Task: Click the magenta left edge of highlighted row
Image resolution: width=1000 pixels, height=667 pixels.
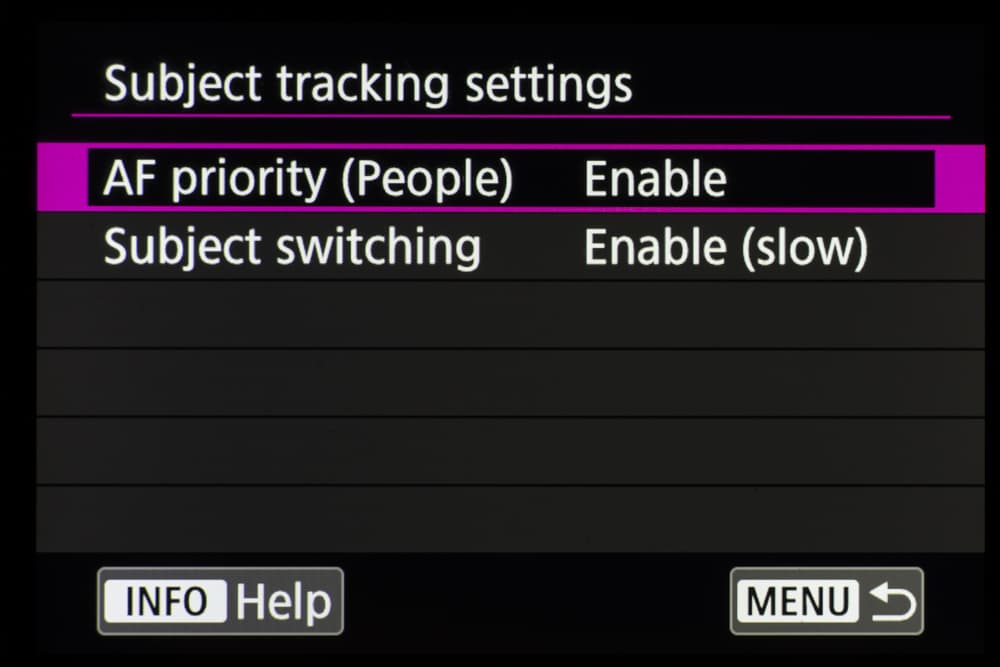Action: [62, 179]
